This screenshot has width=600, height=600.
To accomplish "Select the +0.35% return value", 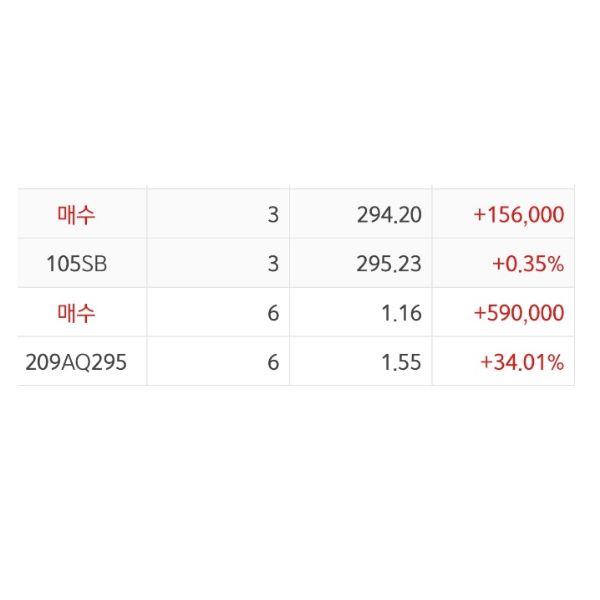I will tap(528, 264).
